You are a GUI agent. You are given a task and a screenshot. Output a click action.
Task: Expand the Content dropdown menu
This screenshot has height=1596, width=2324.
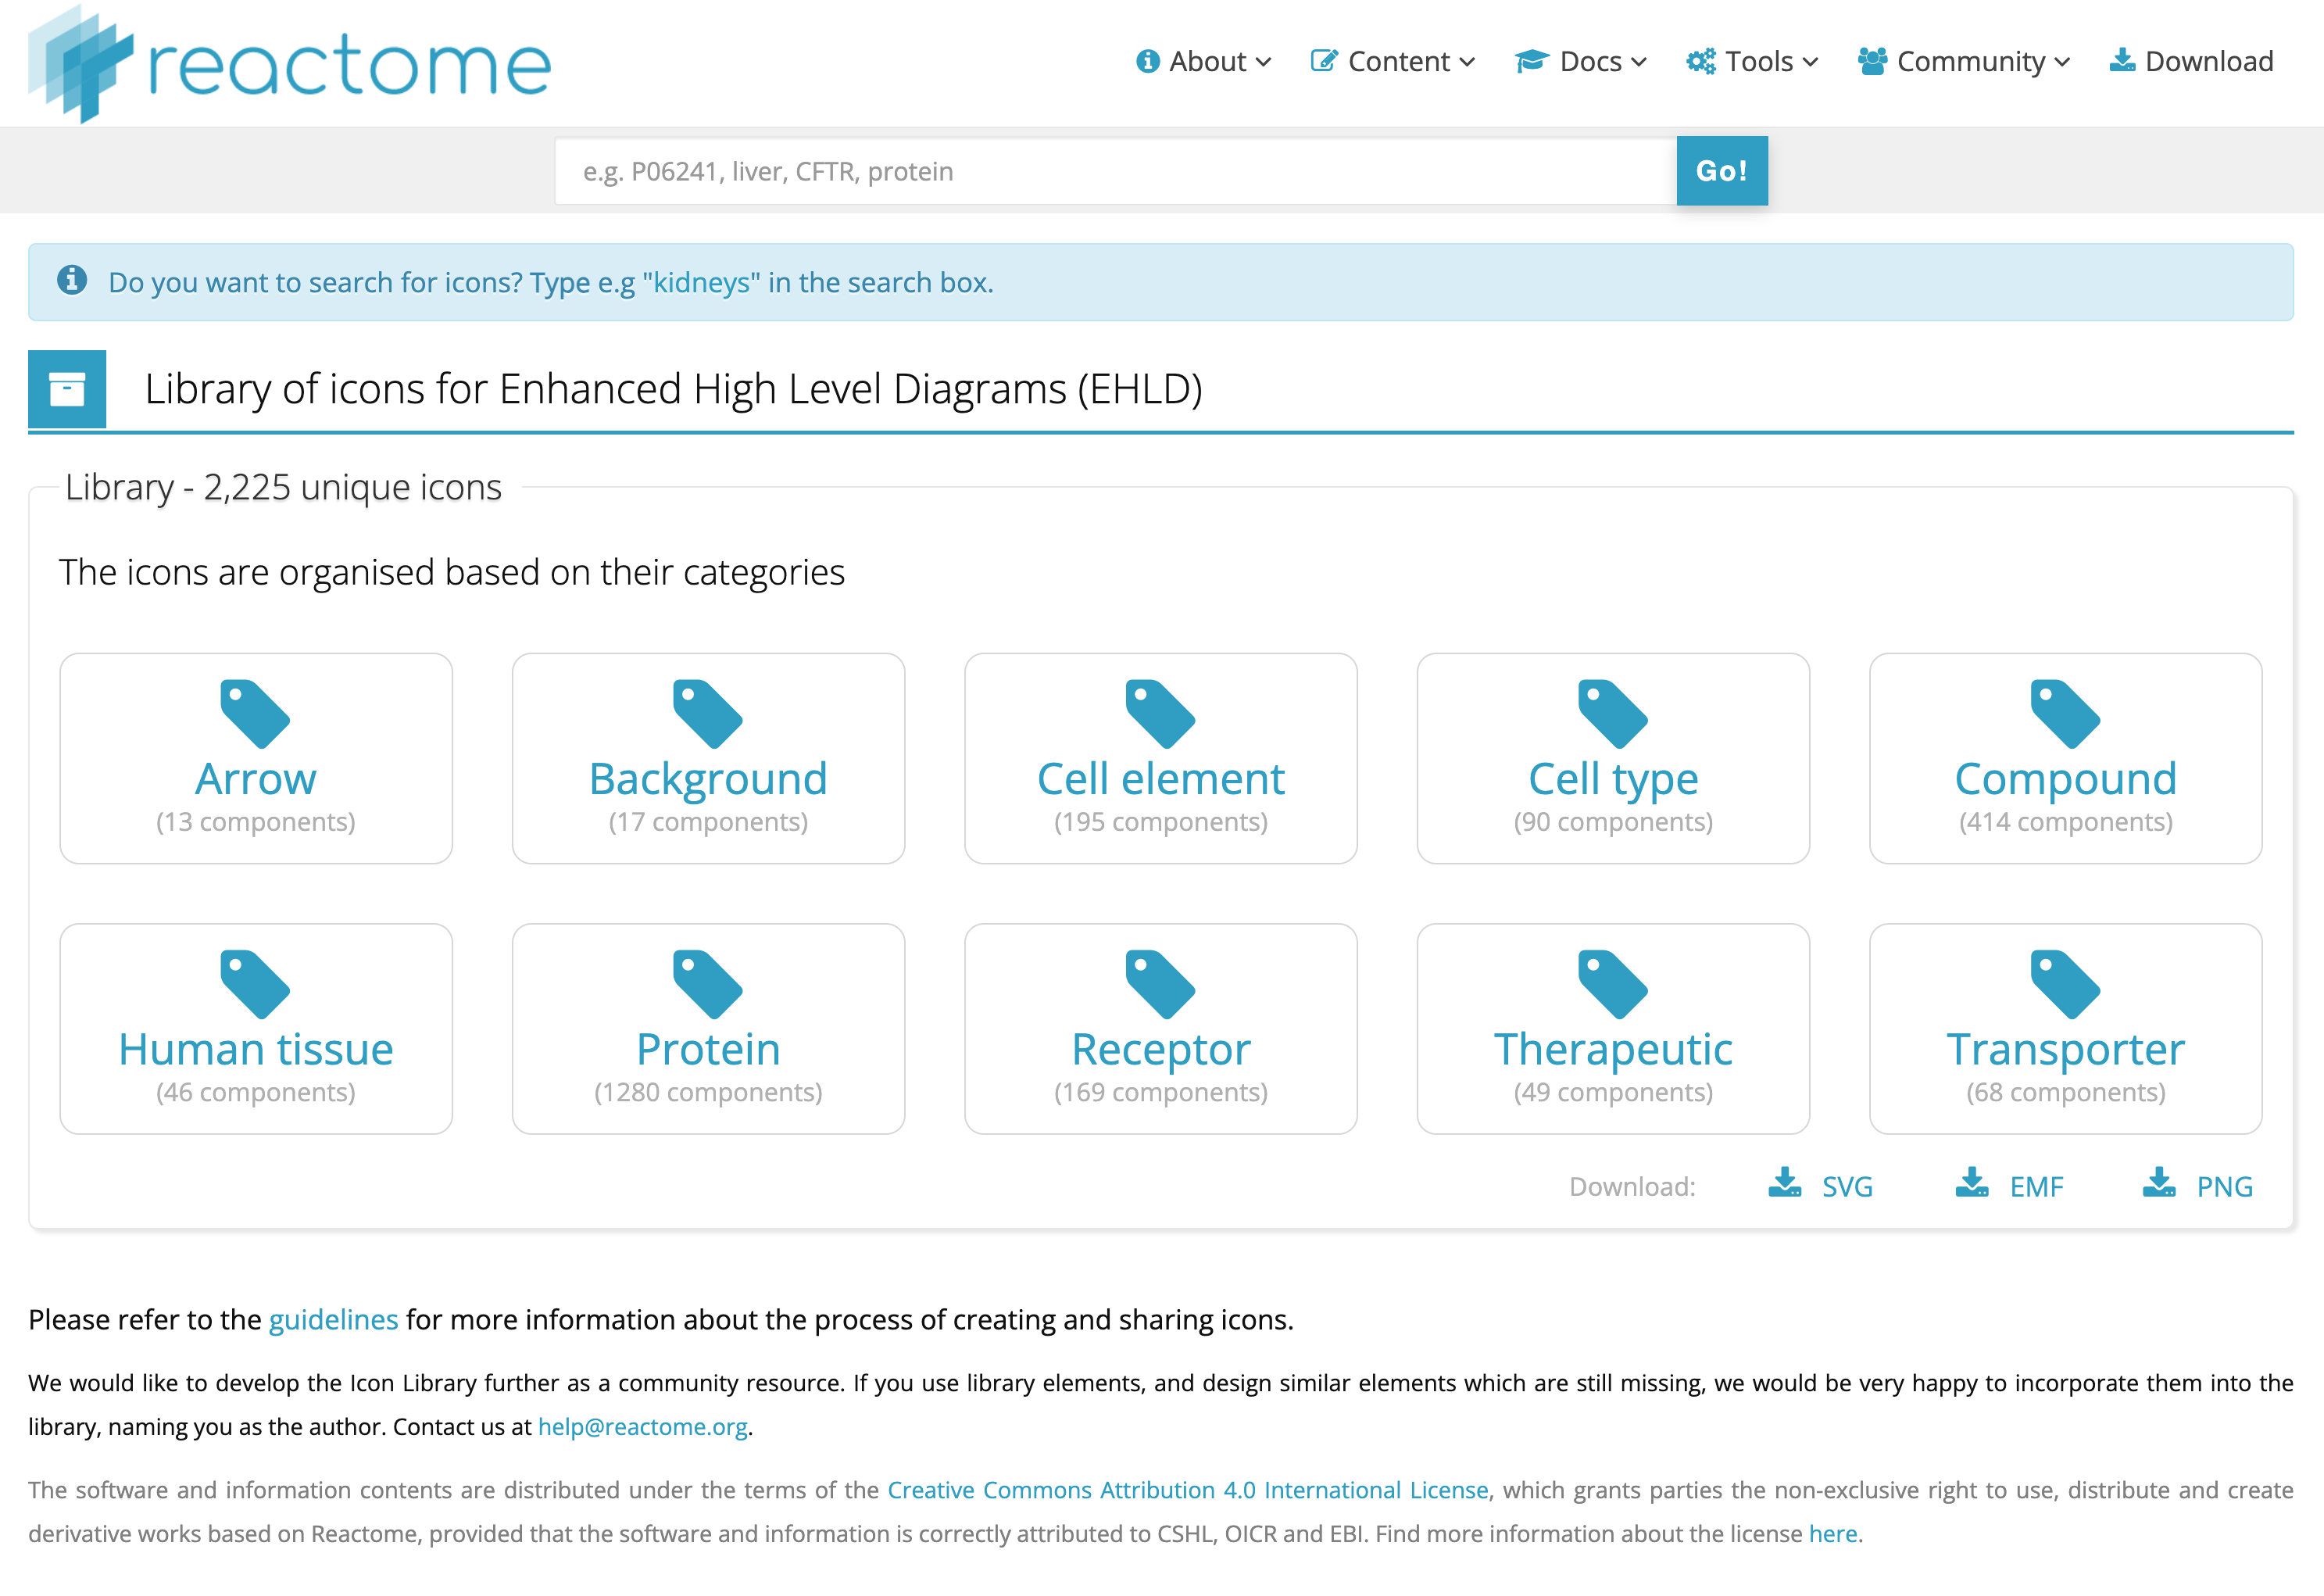[1393, 62]
